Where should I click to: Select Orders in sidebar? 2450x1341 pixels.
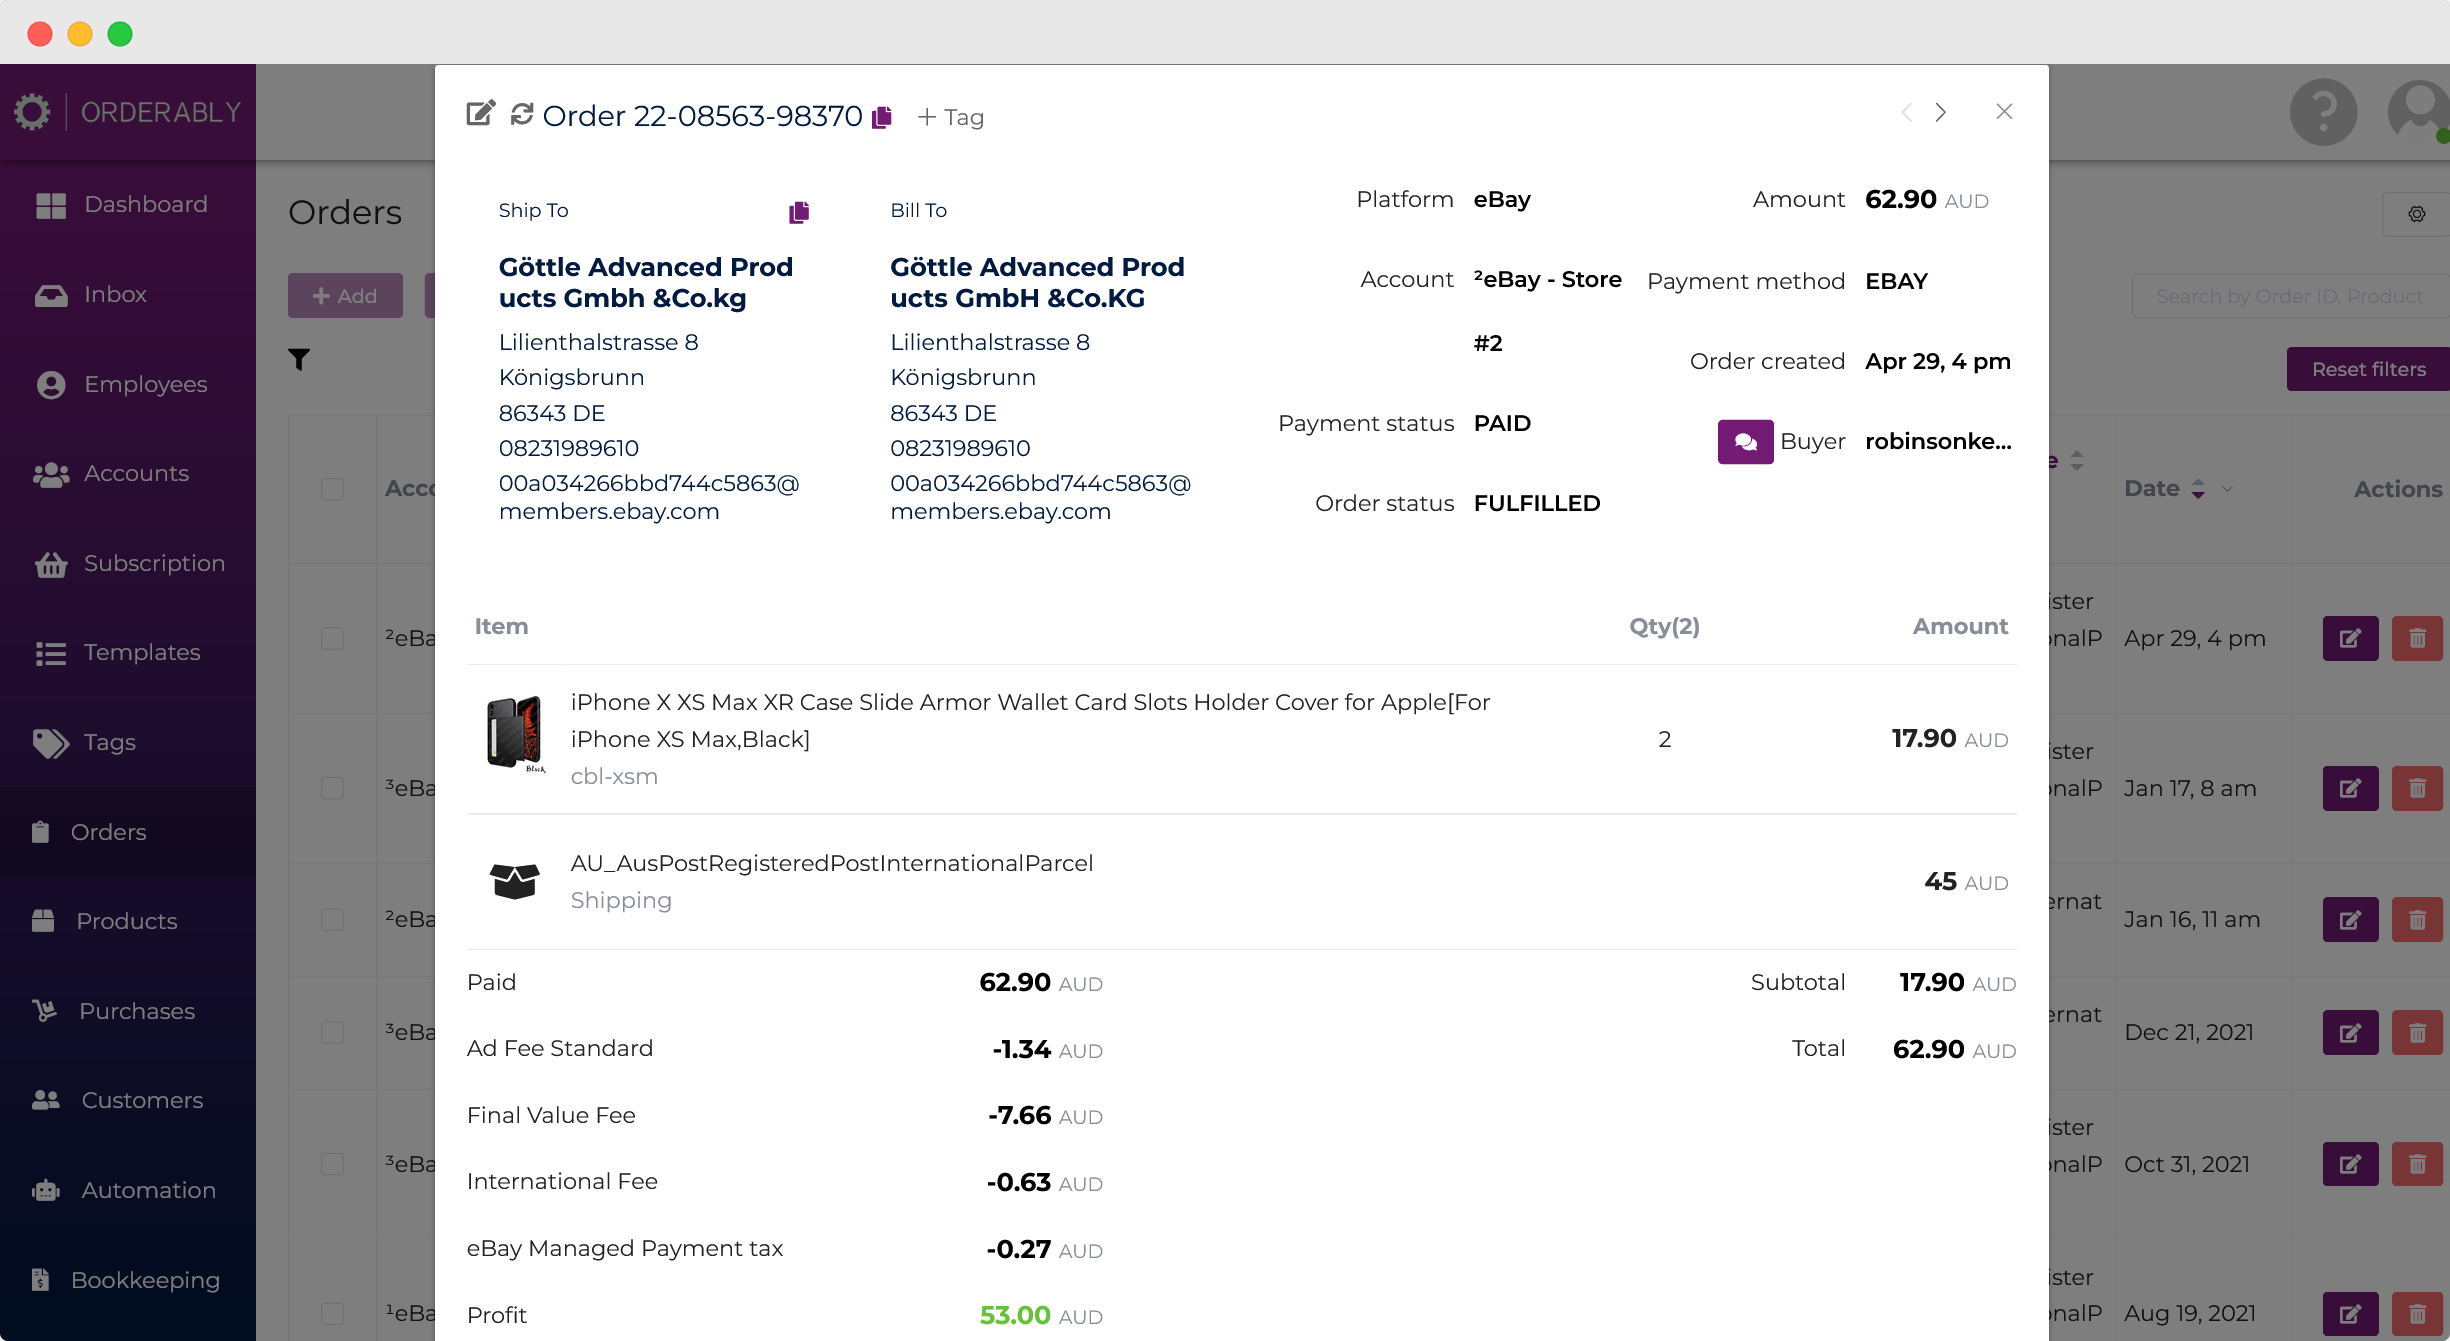coord(128,832)
